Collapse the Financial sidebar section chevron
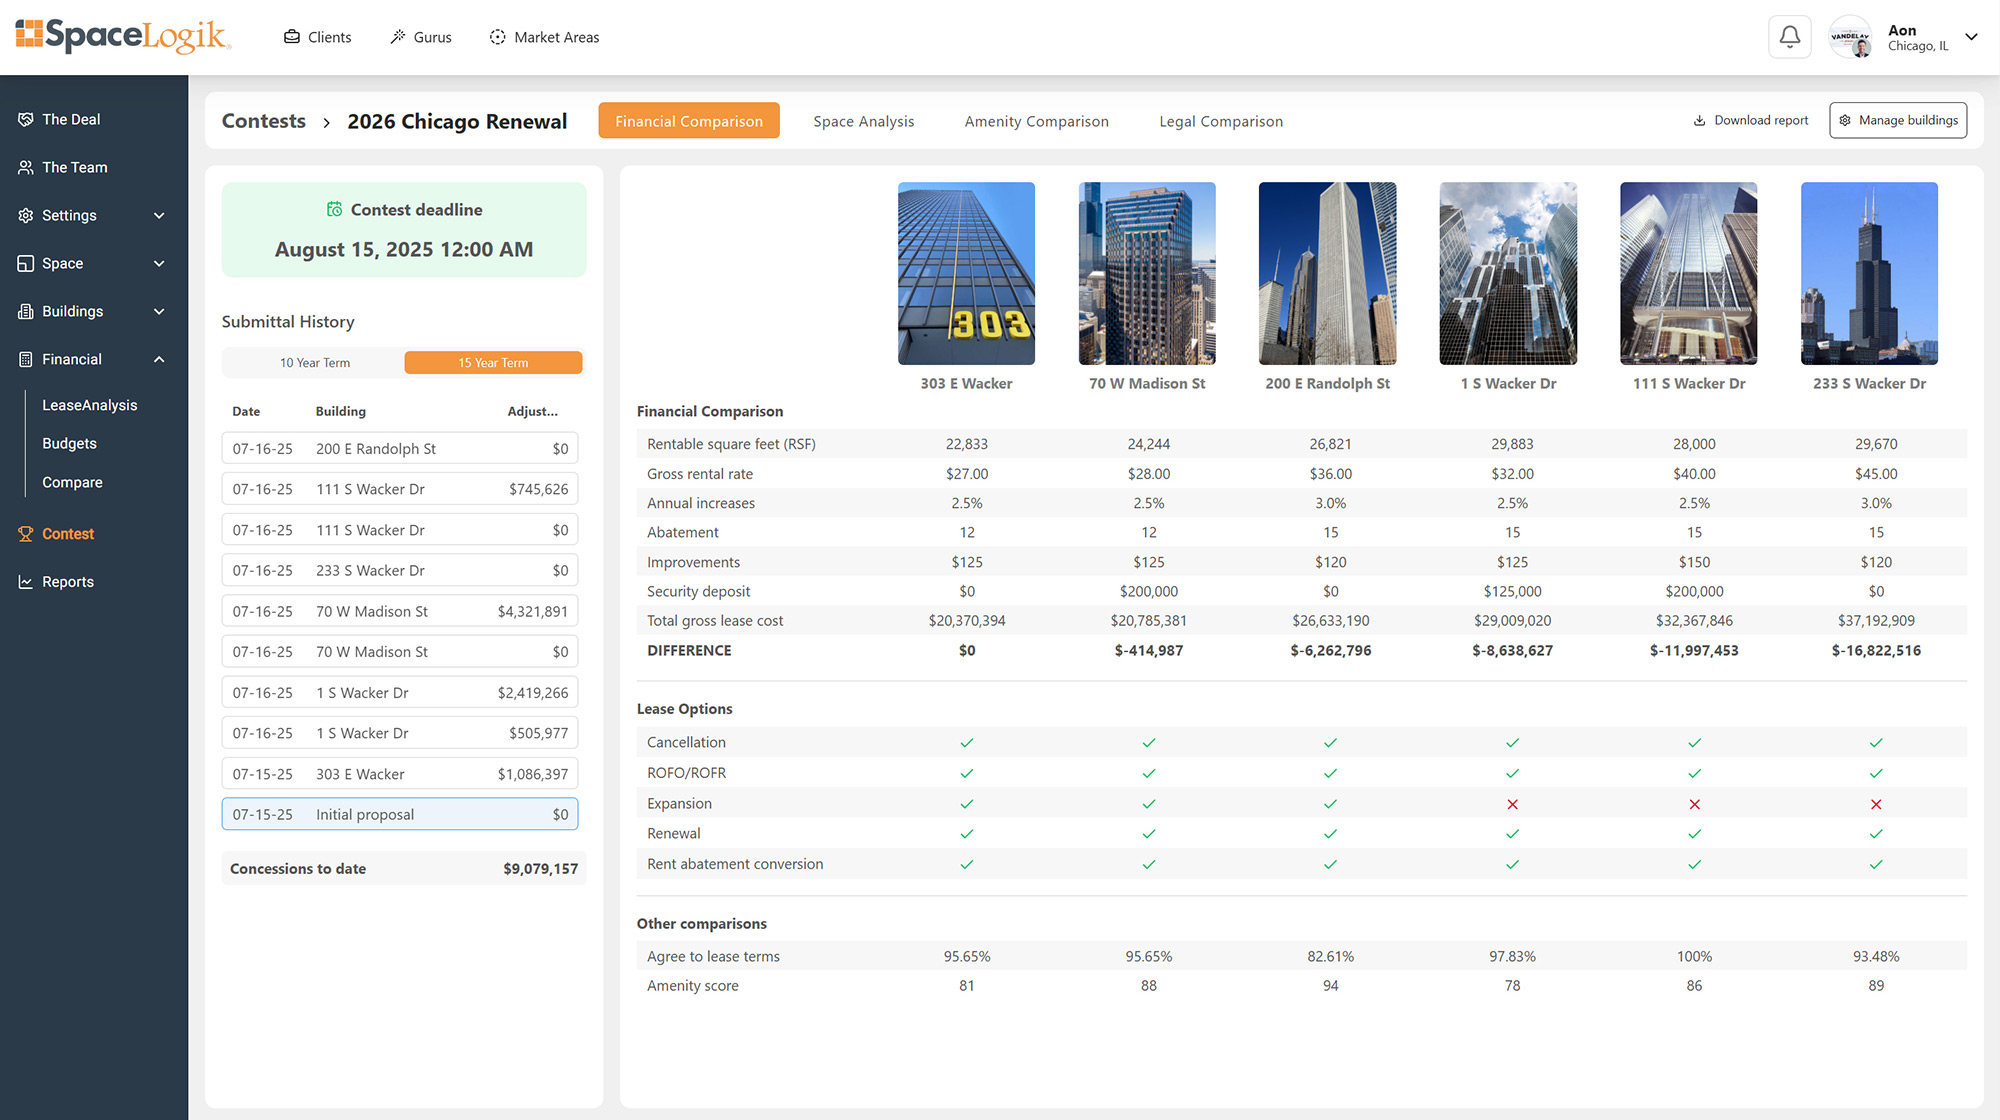 [x=159, y=359]
